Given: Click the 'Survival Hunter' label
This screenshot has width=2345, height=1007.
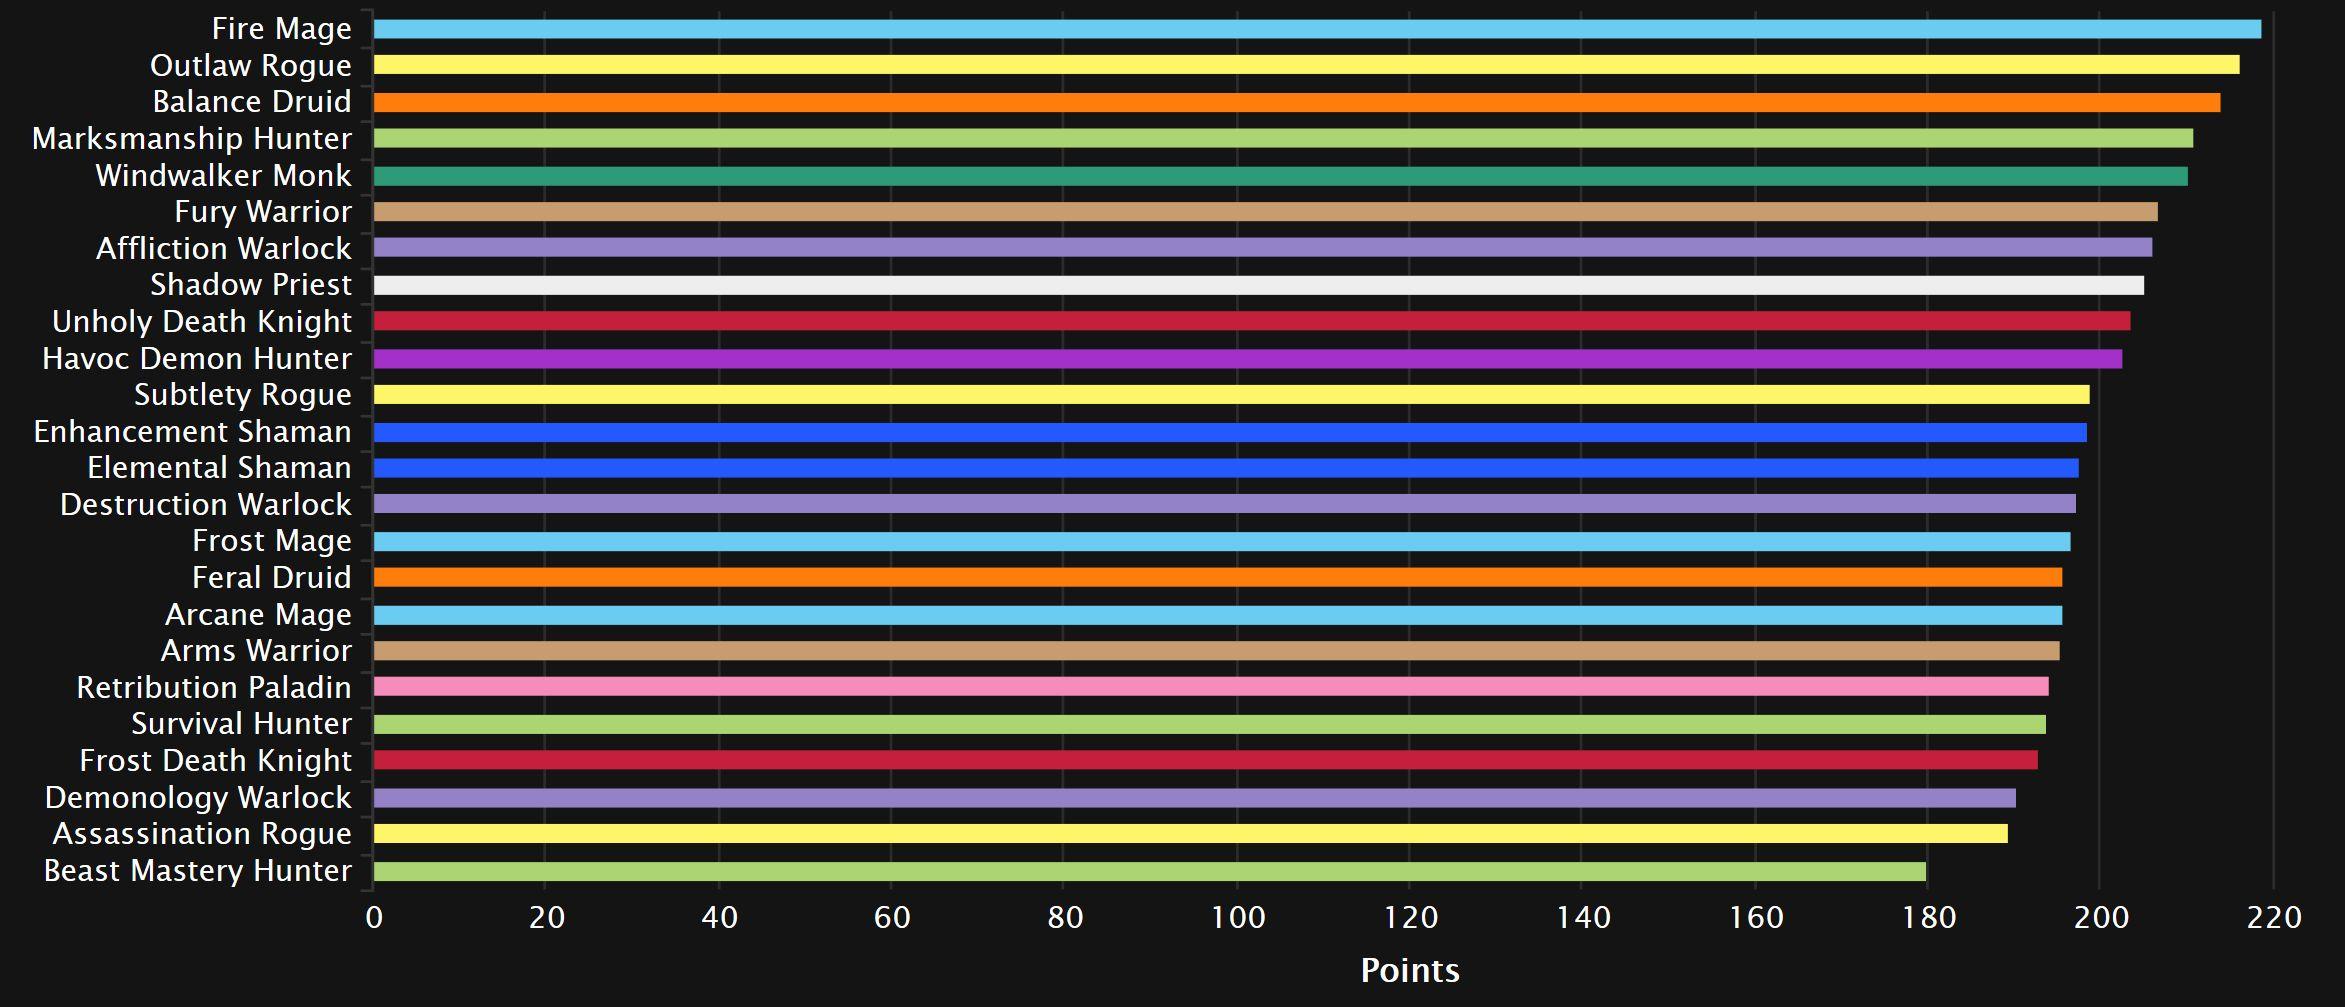Looking at the screenshot, I should pos(242,724).
